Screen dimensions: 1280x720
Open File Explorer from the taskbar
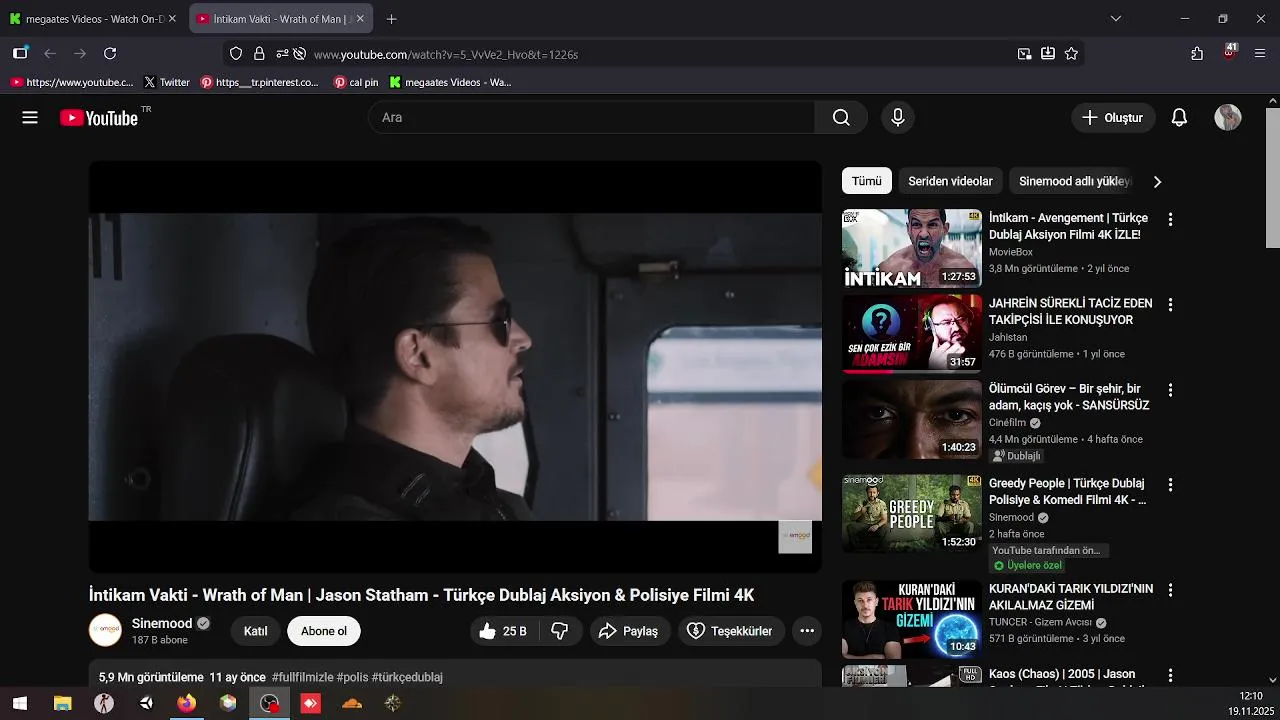[62, 703]
